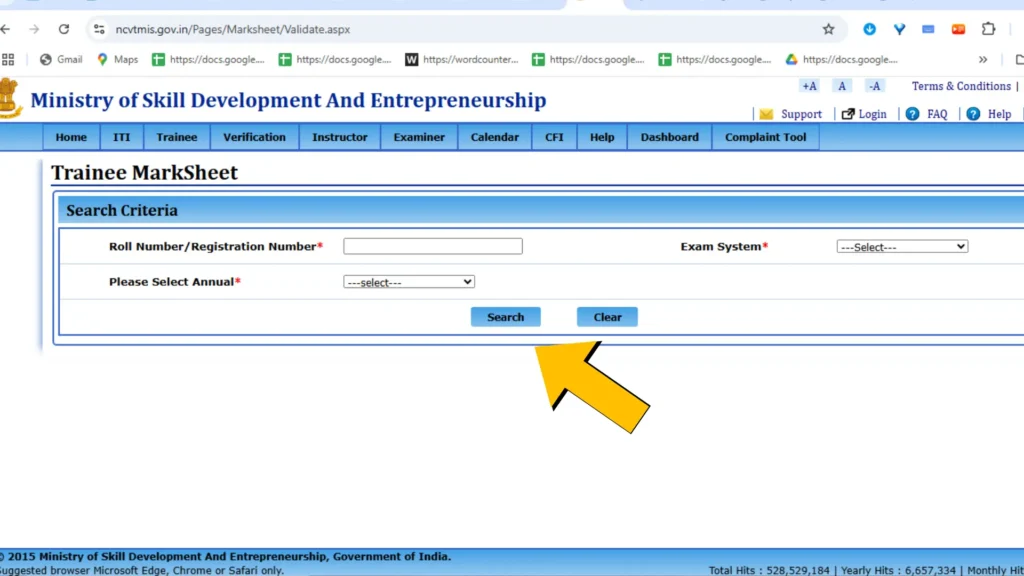This screenshot has width=1024, height=576.
Task: Click the Search button
Action: [505, 317]
